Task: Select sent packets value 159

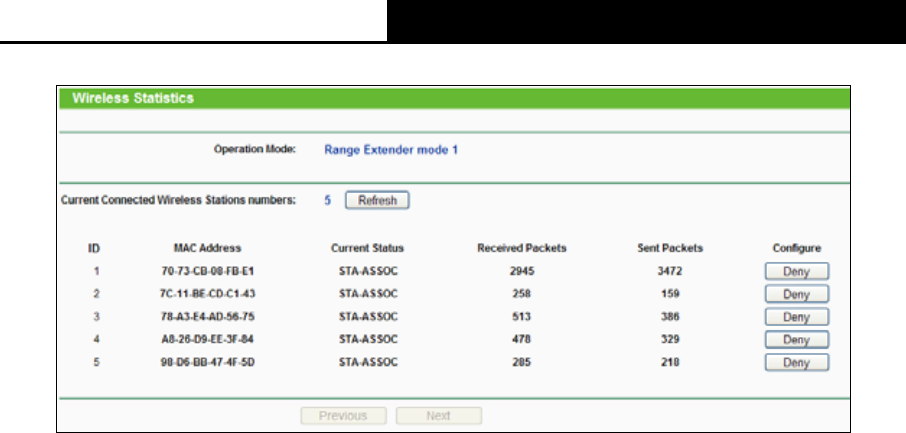Action: (670, 294)
